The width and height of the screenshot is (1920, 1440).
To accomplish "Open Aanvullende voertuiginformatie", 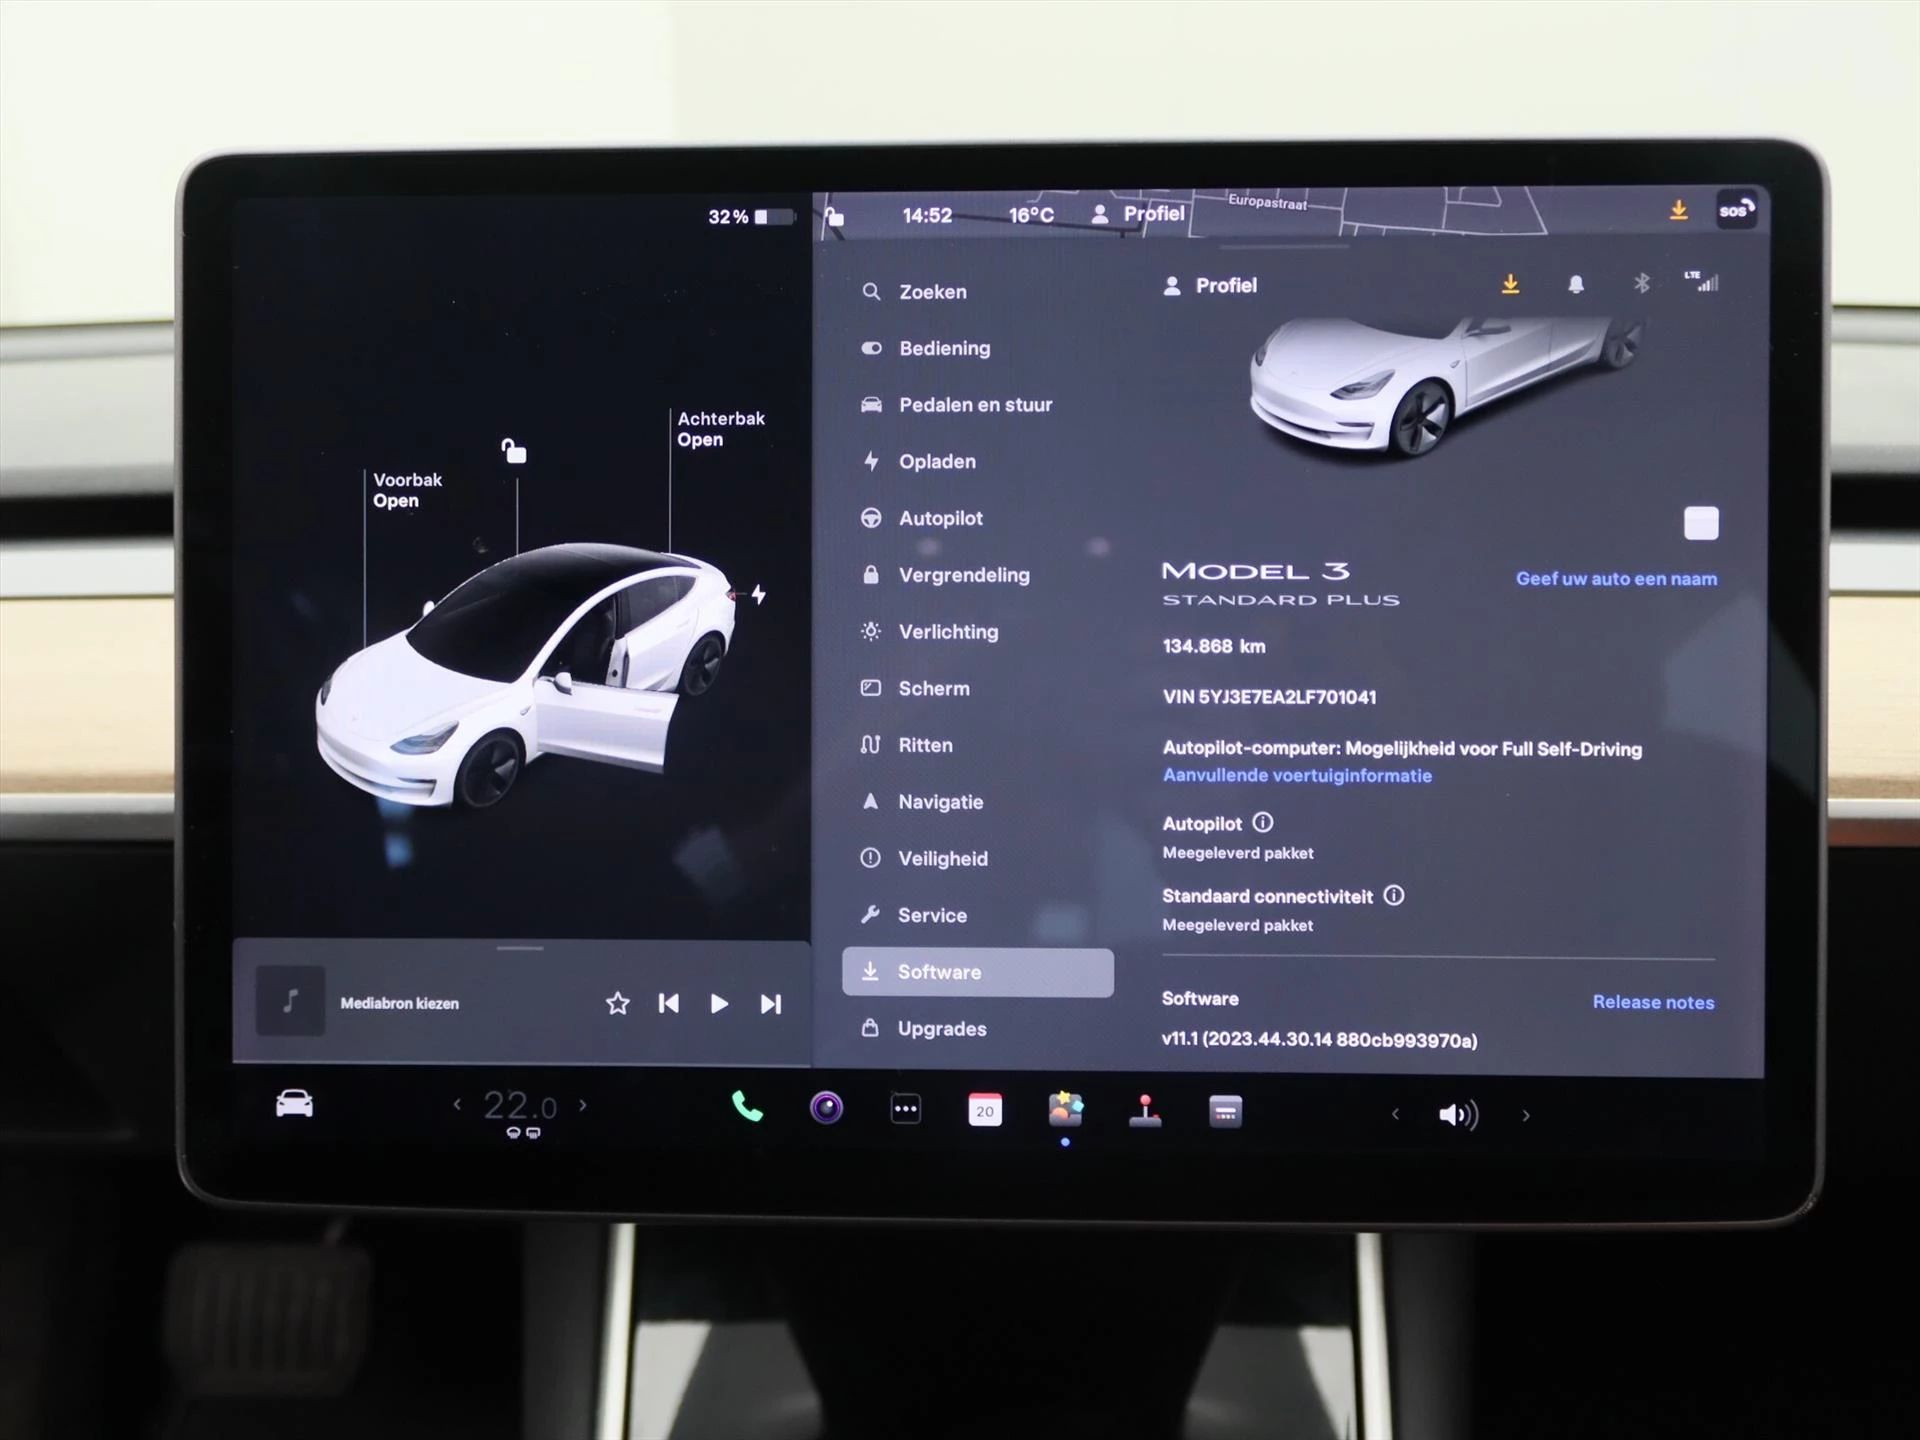I will [x=1297, y=775].
